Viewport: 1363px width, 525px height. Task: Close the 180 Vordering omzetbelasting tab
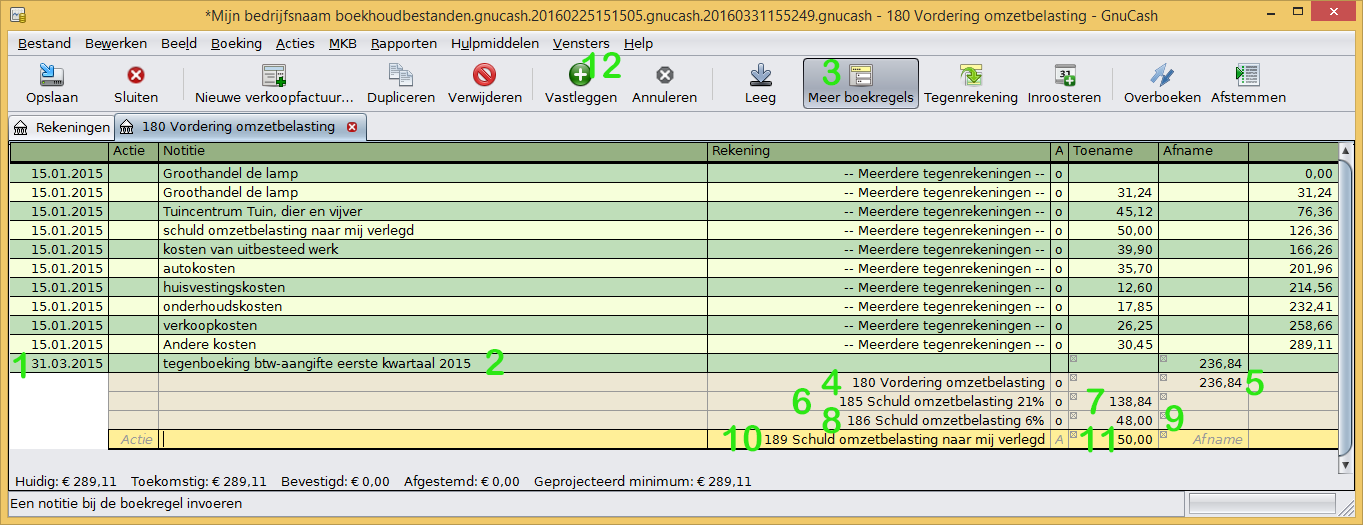coord(352,127)
